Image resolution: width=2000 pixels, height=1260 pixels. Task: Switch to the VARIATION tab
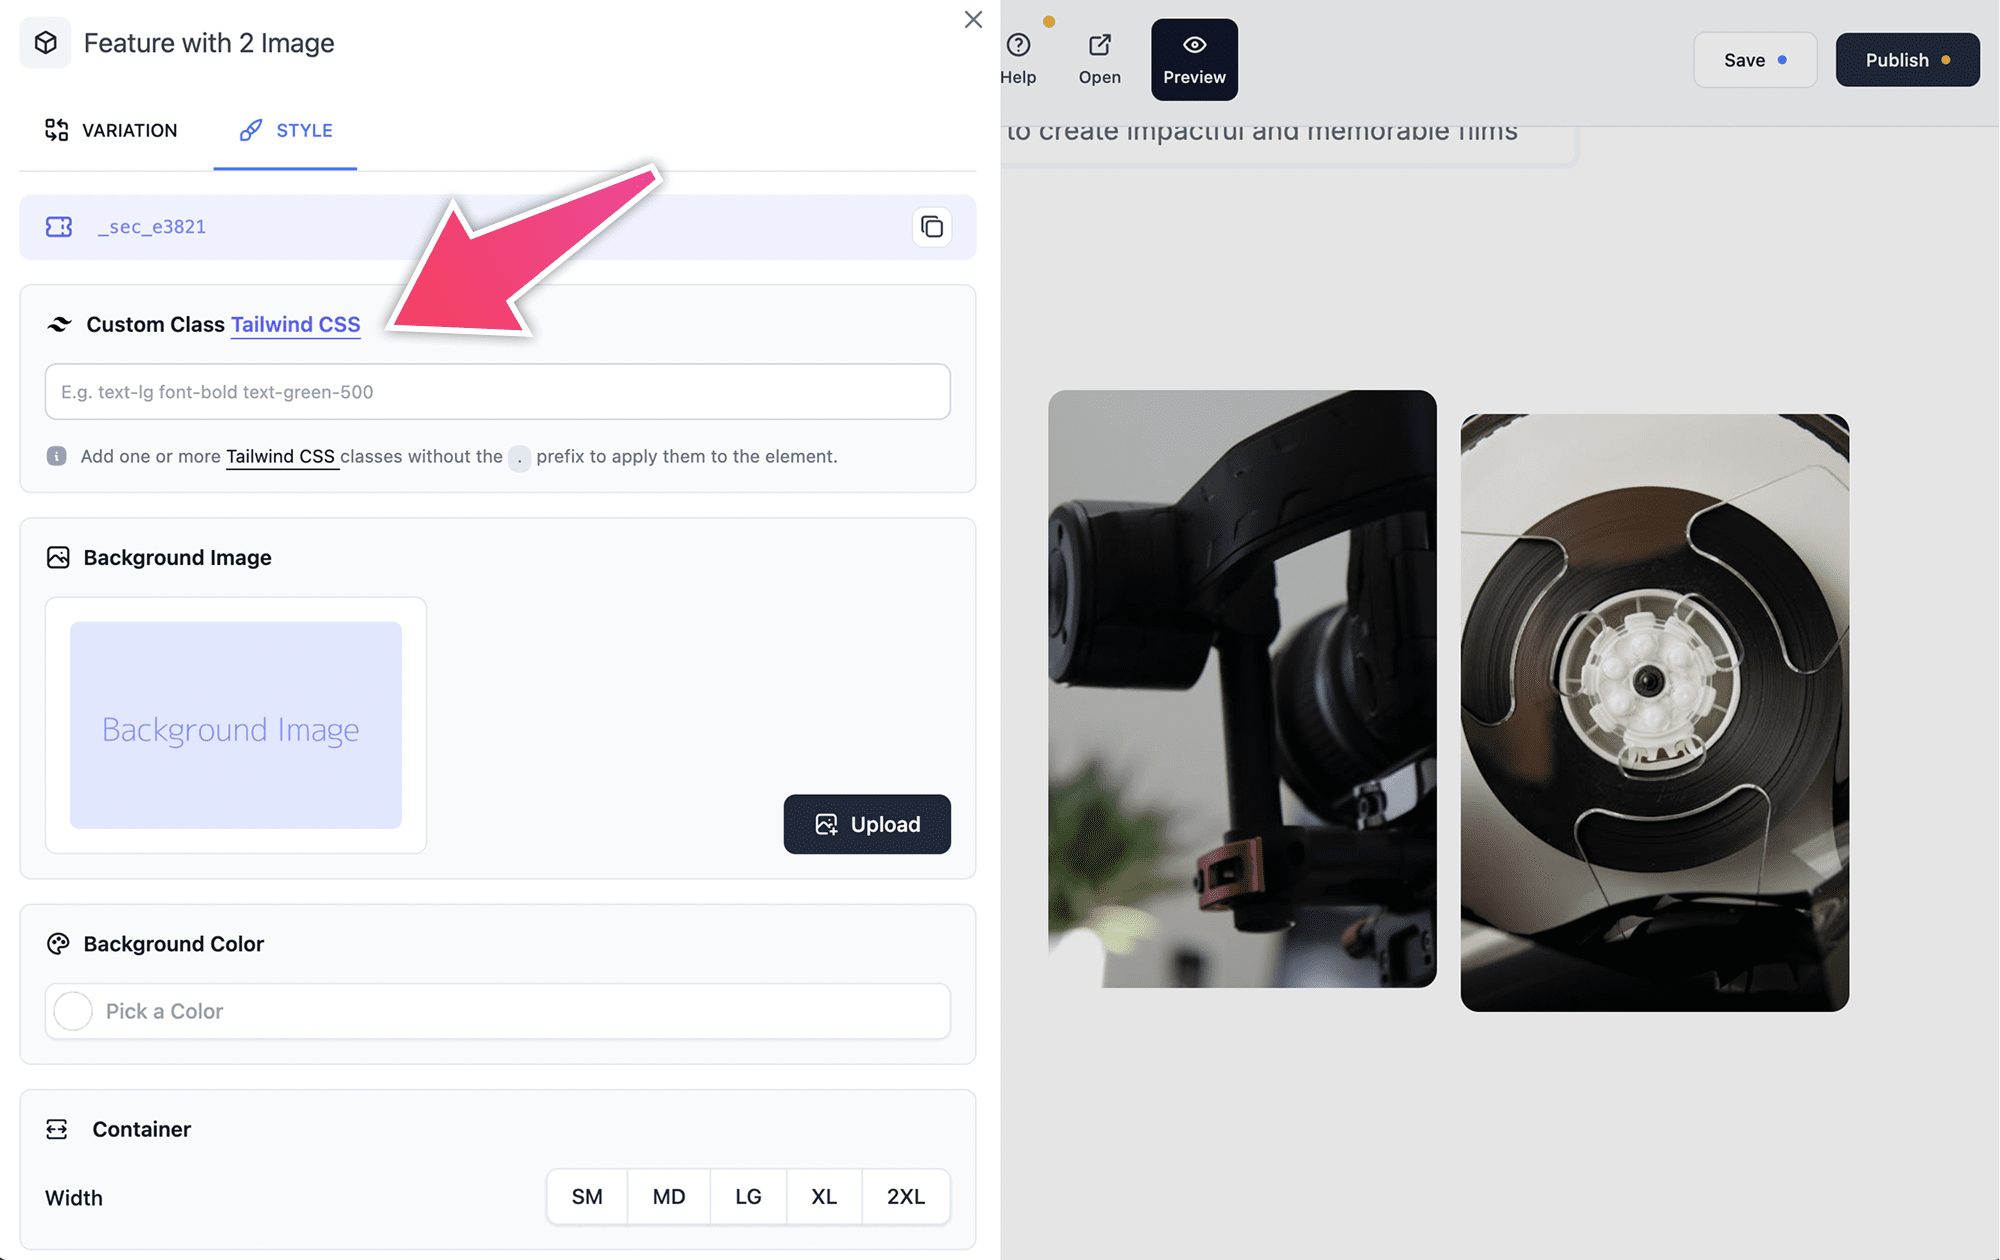point(111,130)
